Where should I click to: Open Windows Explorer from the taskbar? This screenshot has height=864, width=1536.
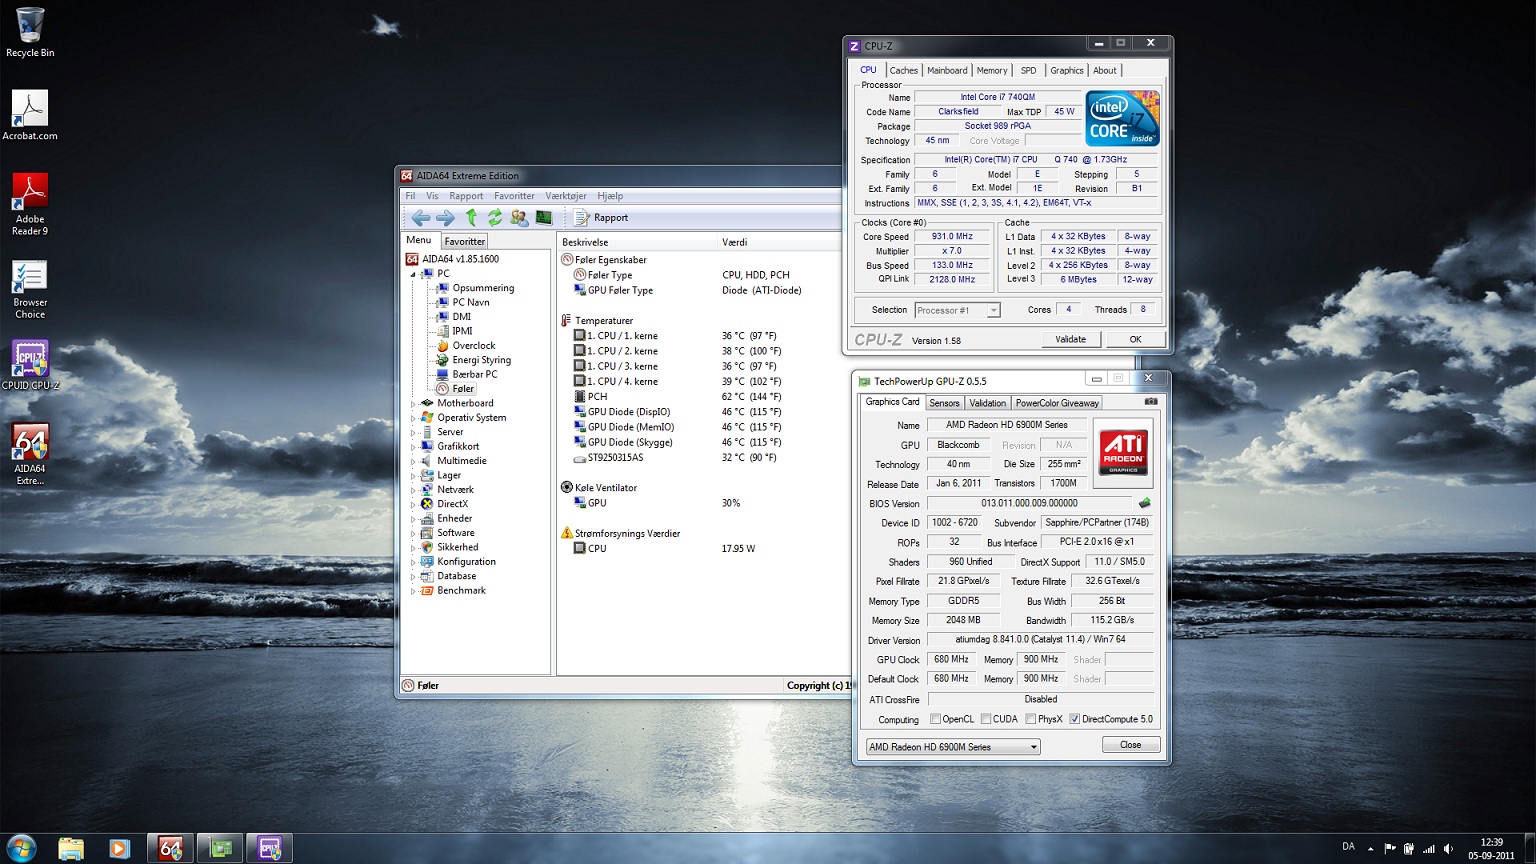coord(71,849)
